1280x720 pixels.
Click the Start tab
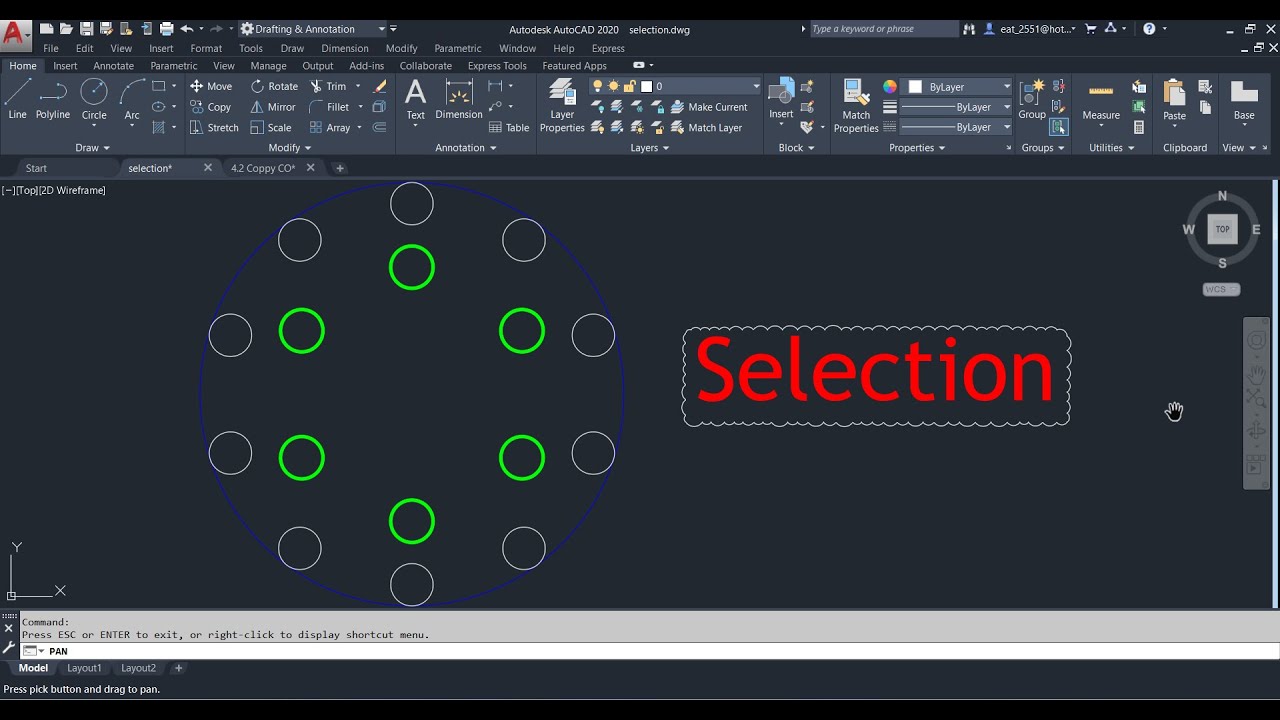point(36,168)
